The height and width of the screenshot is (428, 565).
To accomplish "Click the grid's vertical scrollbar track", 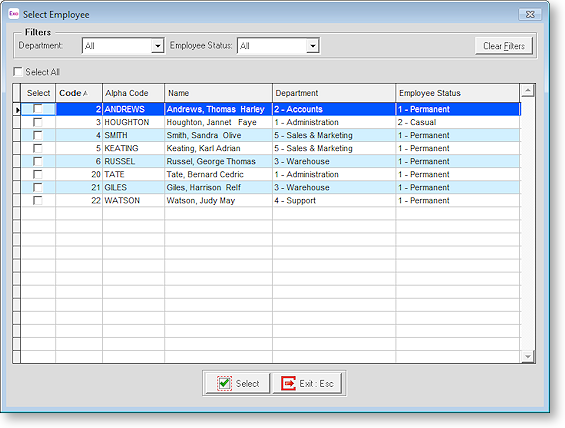I will 528,223.
